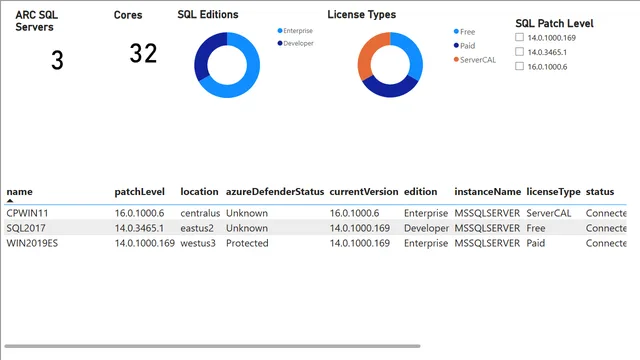Click the SQL Patch Level slicer title
This screenshot has height=360, width=640.
[x=554, y=23]
